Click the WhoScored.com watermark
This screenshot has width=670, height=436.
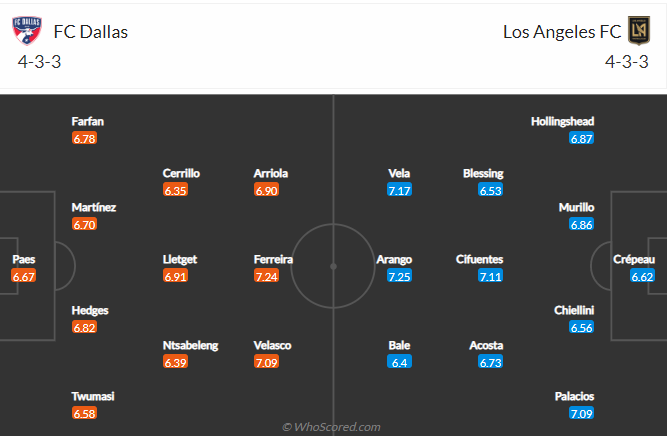331,427
